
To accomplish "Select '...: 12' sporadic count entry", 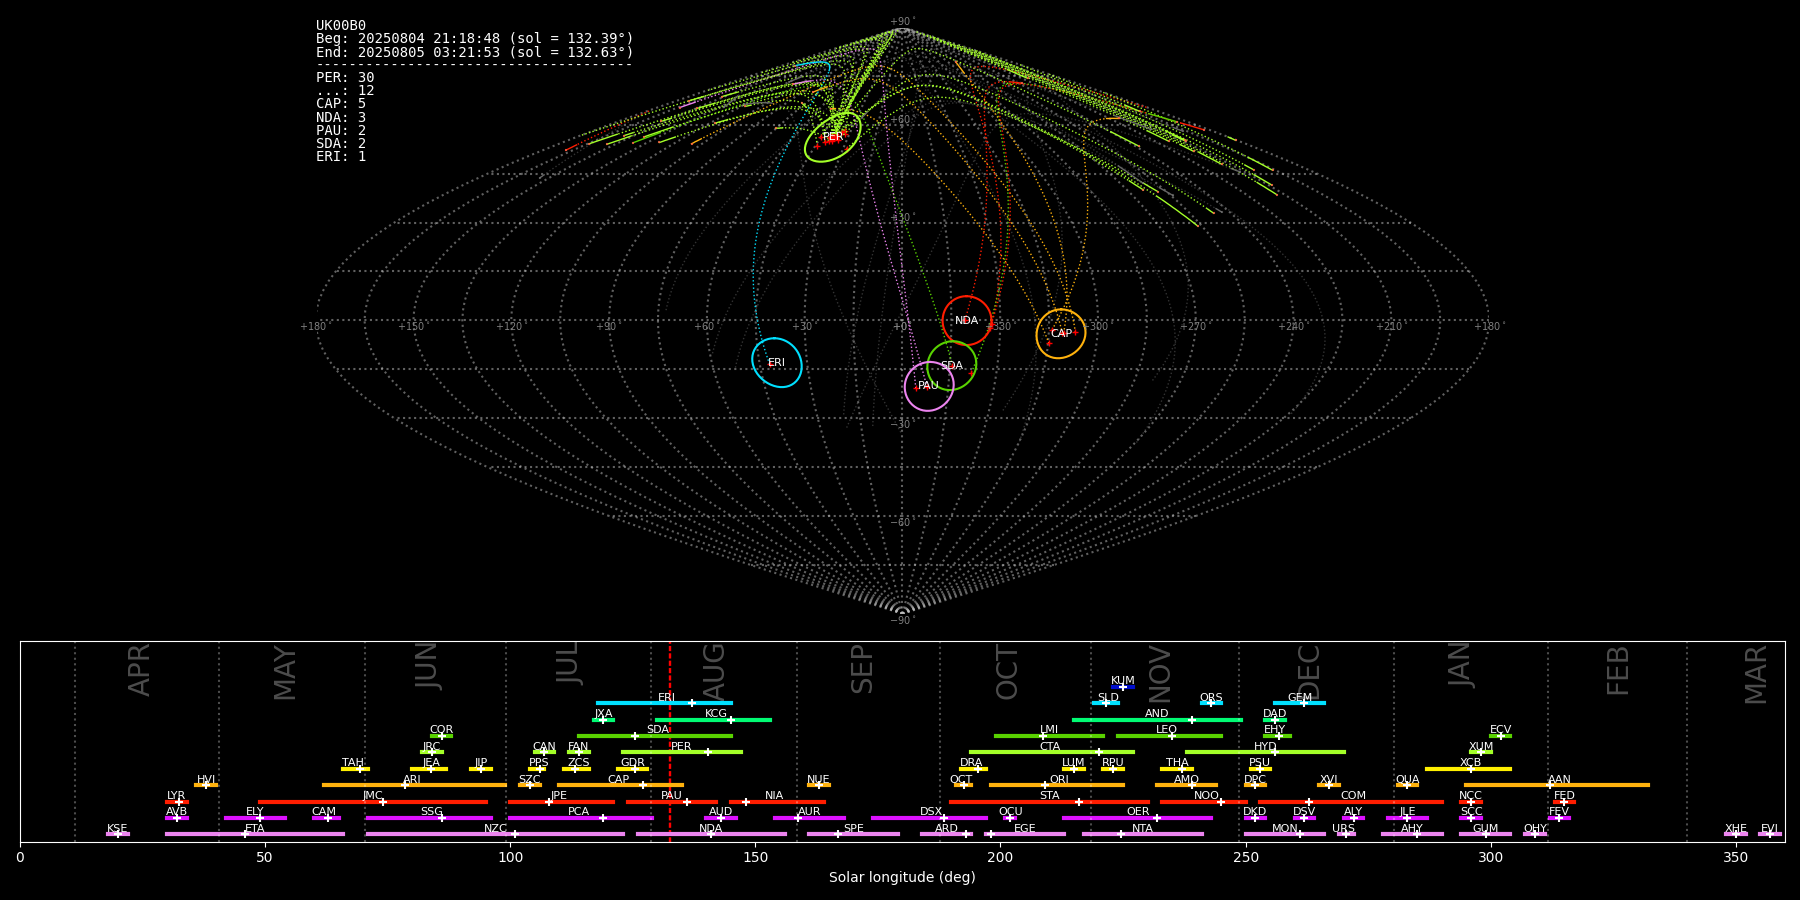I will click(345, 91).
